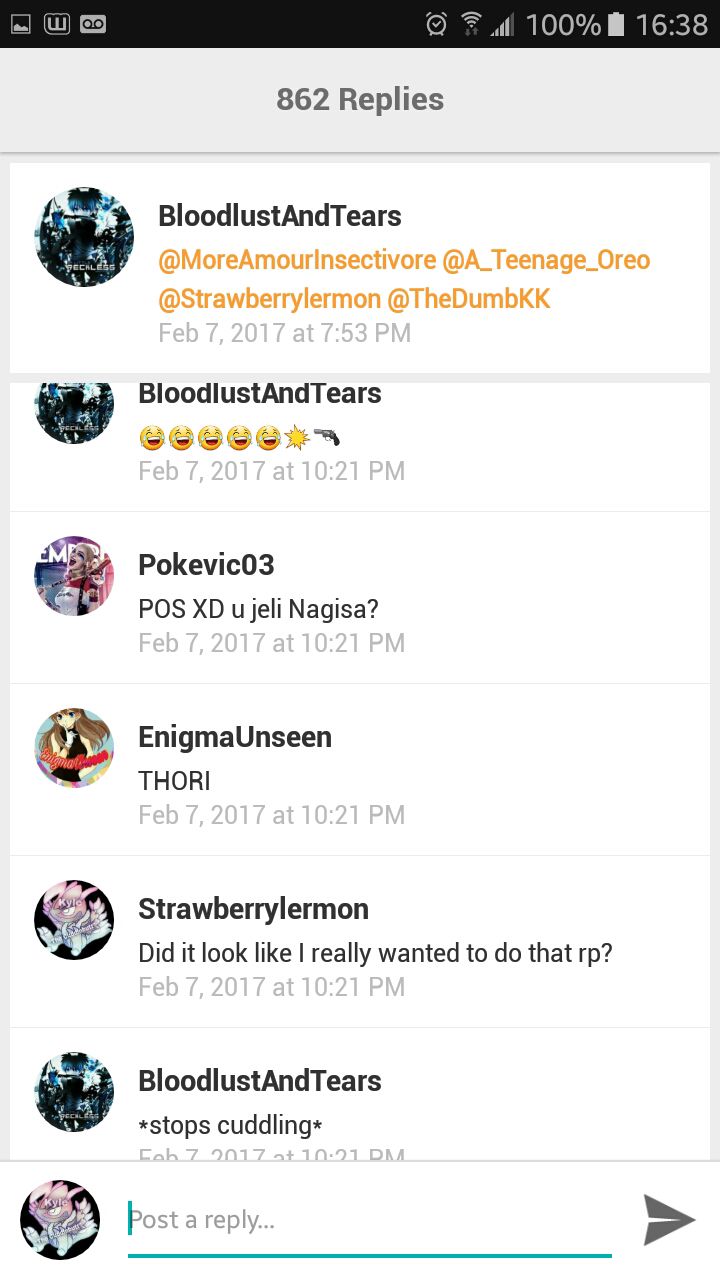This screenshot has width=720, height=1280.
Task: Tap the voicemail notification icon
Action: [x=93, y=24]
